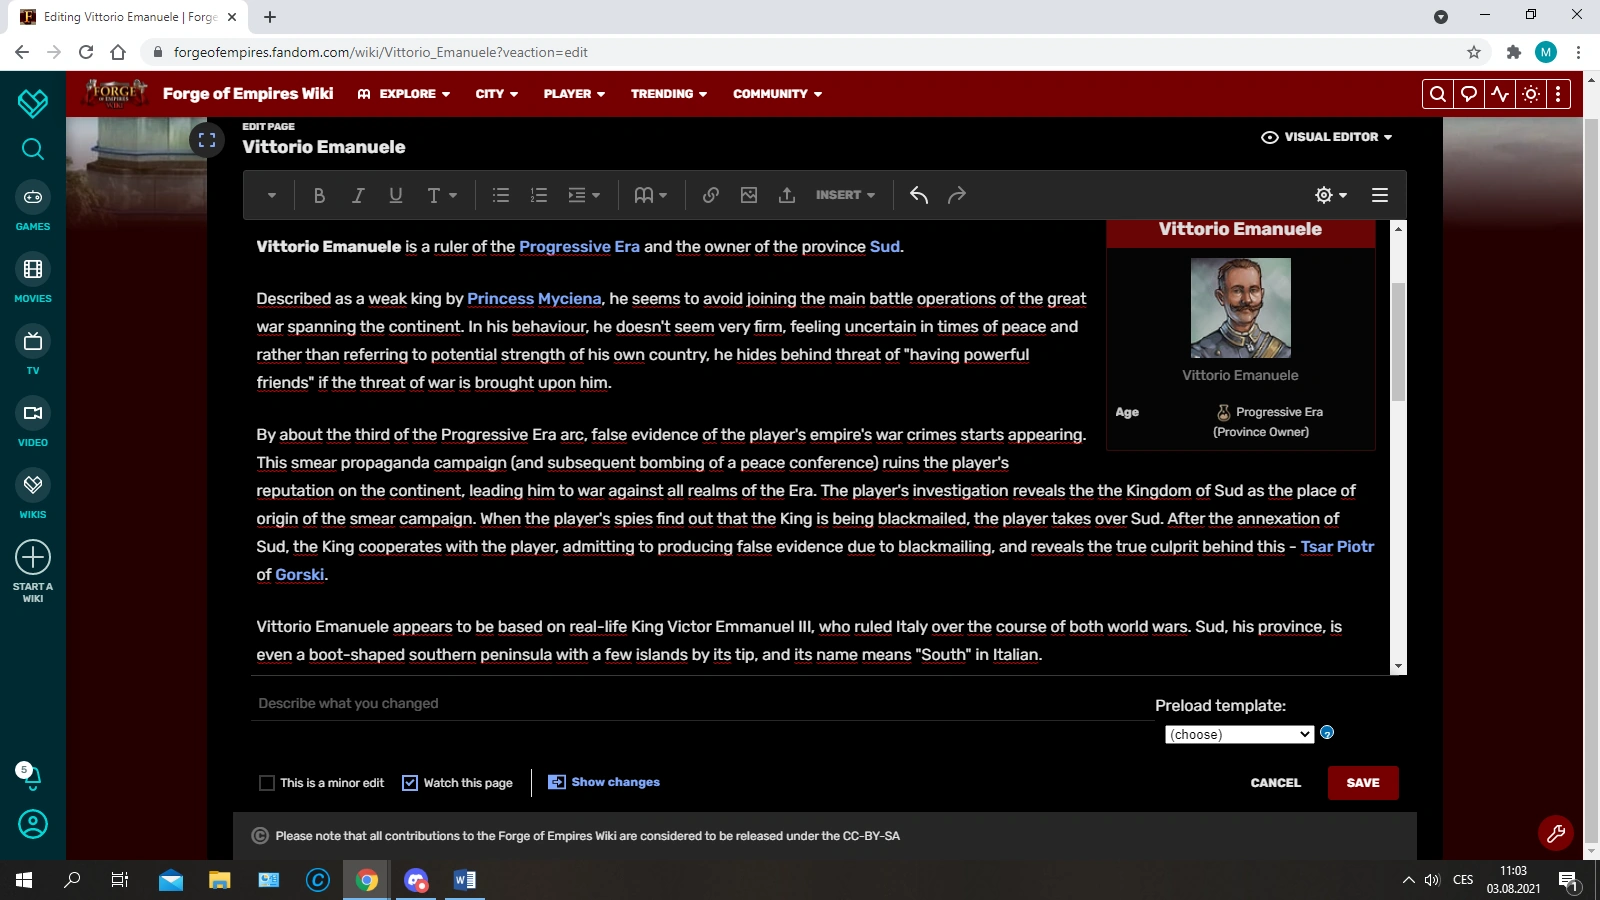Screen dimensions: 1600x900
Task: Open the indentation dropdown in toolbar
Action: (x=584, y=195)
